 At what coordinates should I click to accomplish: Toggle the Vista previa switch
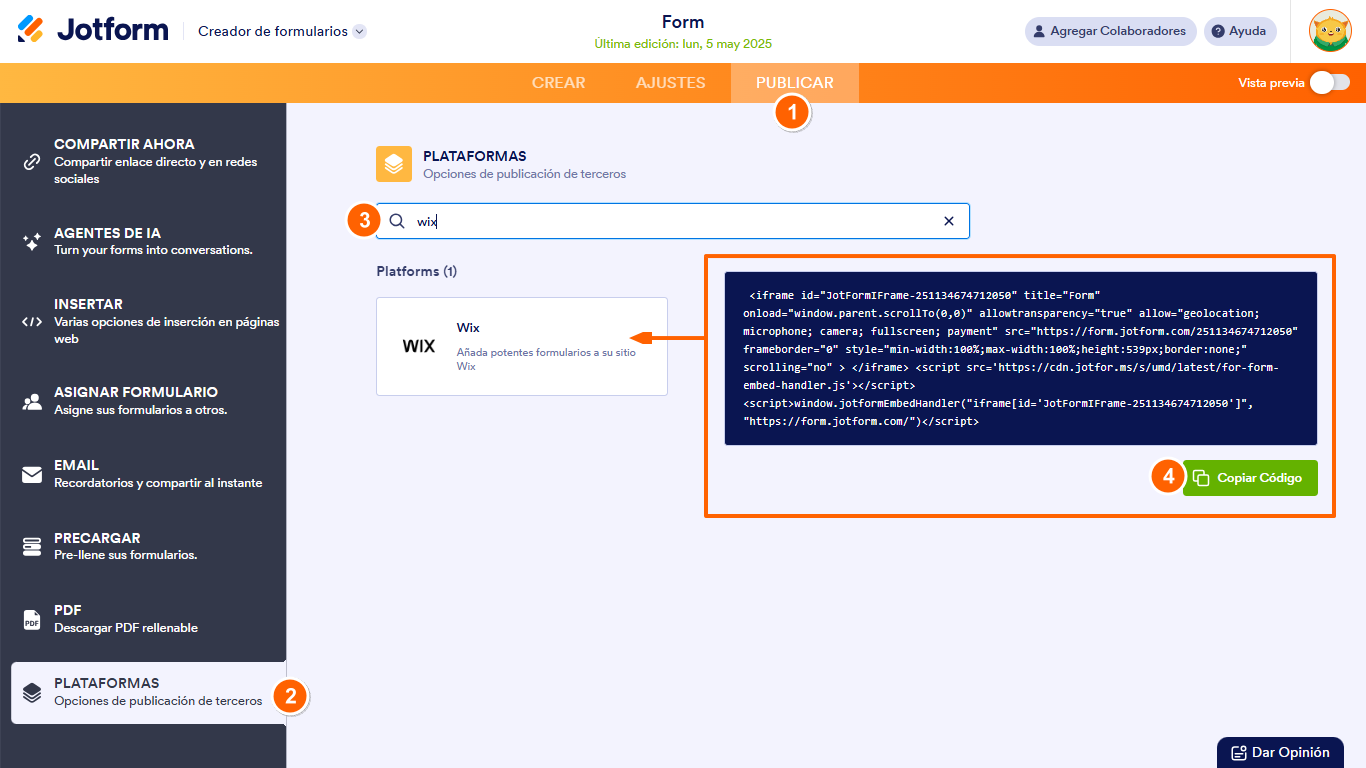(1330, 83)
